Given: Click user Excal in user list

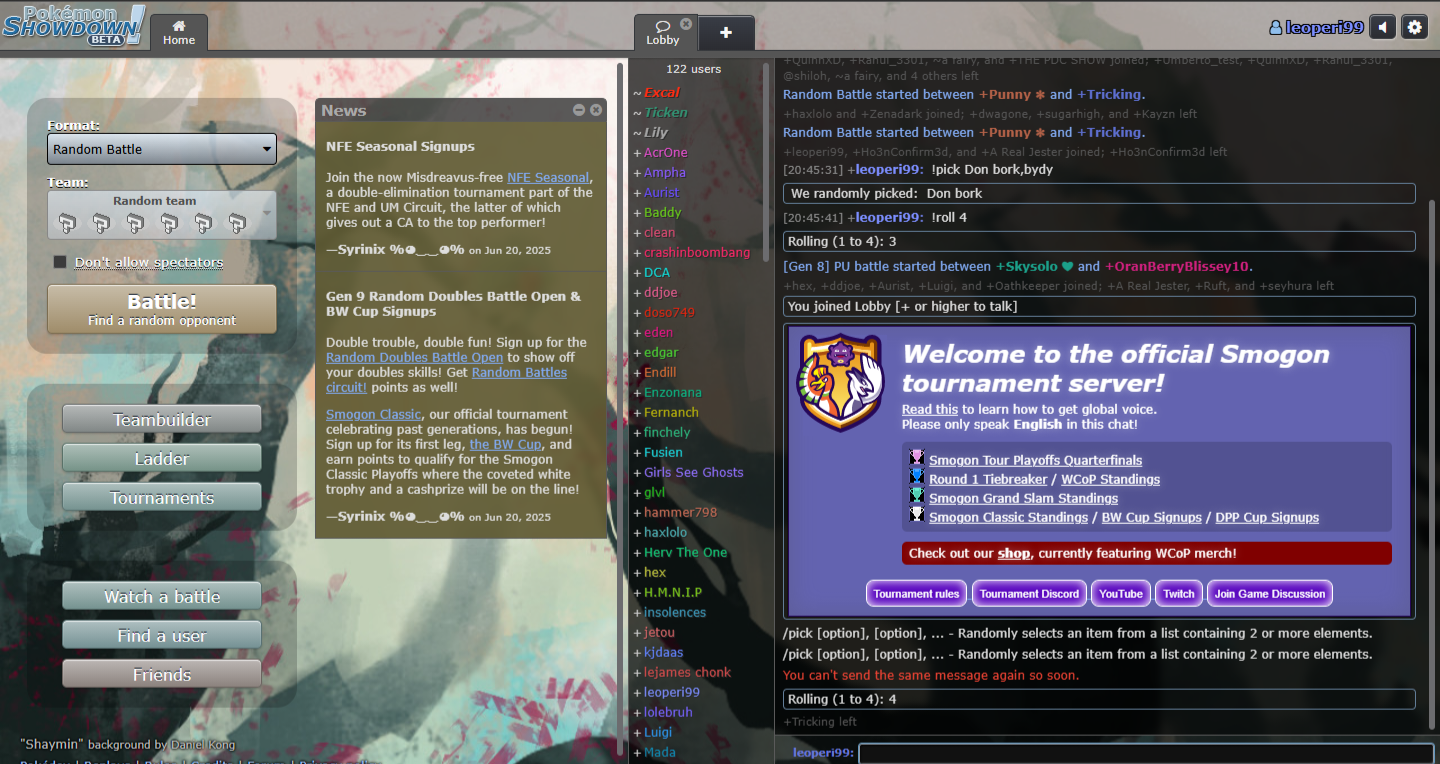Looking at the screenshot, I should 661,92.
